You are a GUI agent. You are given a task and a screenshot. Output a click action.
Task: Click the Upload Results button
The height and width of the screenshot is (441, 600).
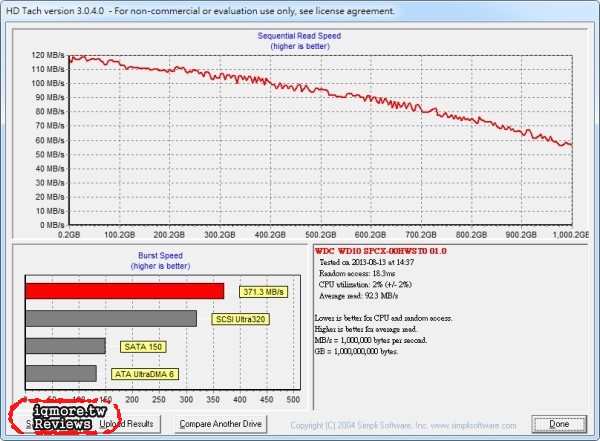(126, 424)
